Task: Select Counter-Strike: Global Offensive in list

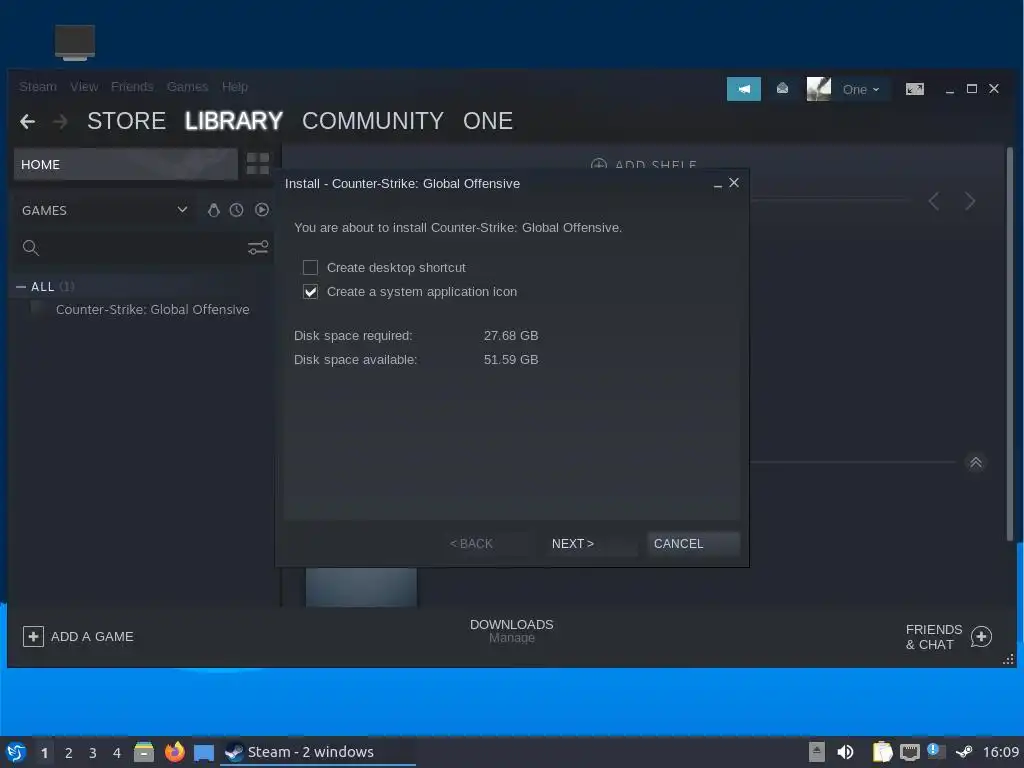Action: 152,310
